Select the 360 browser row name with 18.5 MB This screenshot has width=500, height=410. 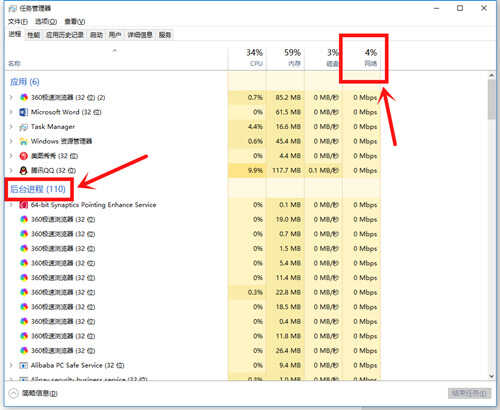point(63,307)
